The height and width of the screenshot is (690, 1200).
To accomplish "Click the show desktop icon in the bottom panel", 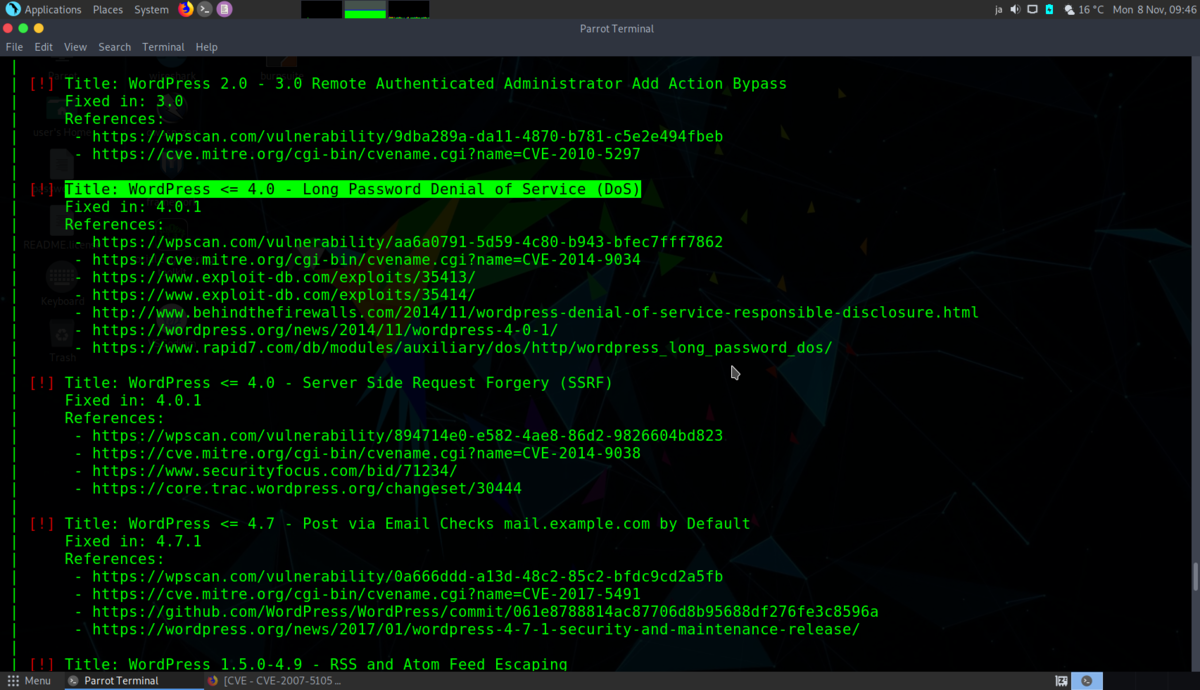I will (1061, 681).
